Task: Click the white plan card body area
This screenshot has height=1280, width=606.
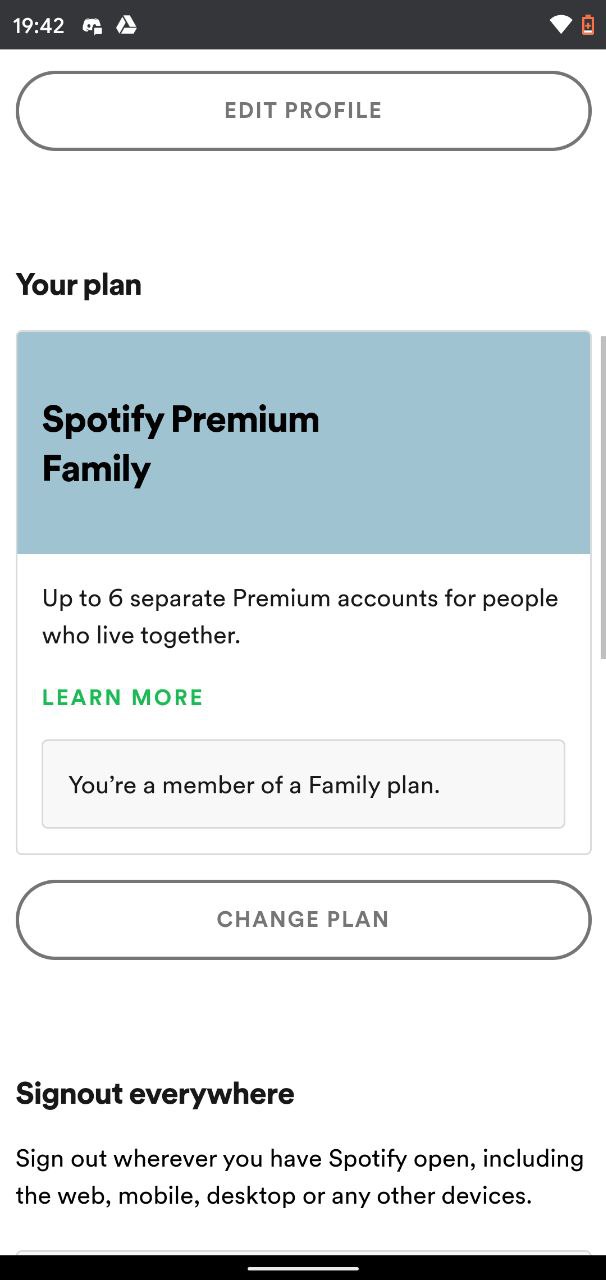Action: click(303, 704)
